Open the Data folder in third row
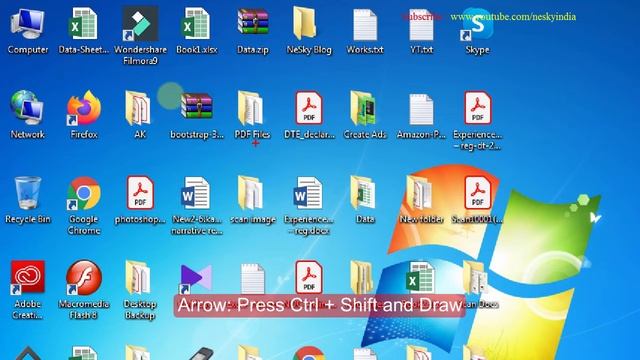 coord(363,193)
